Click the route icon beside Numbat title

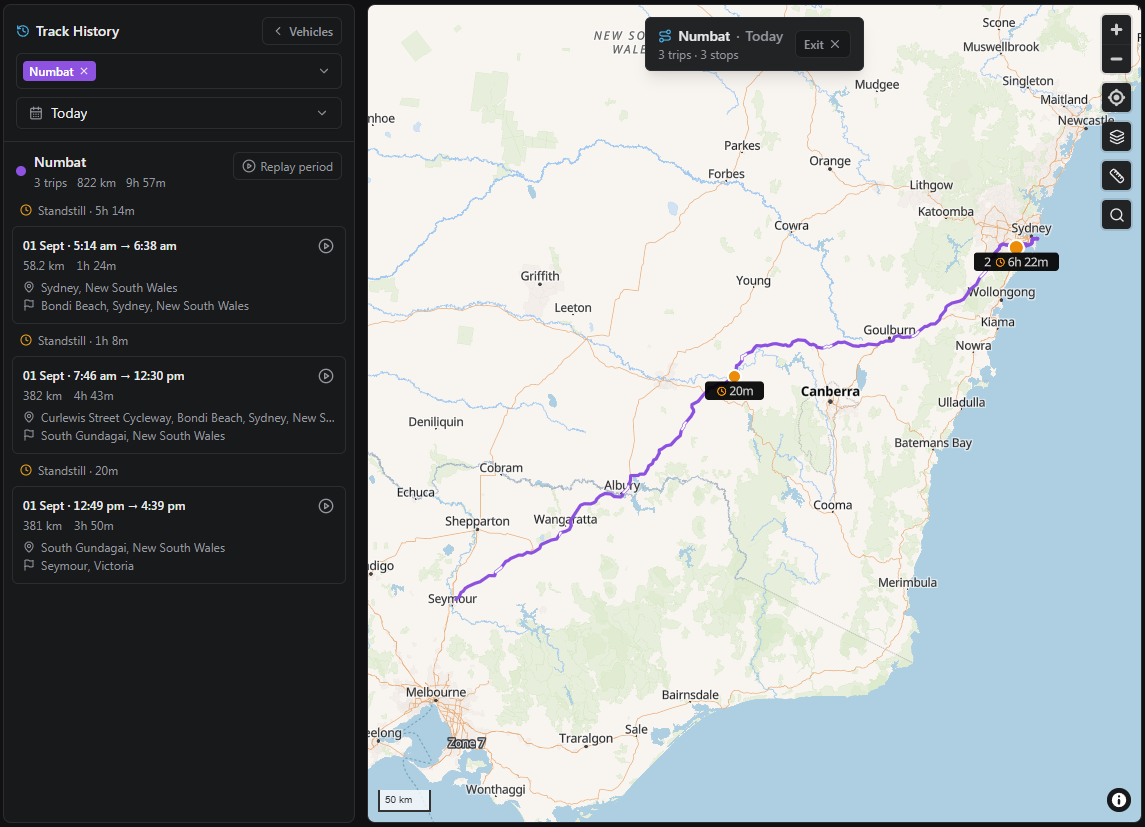[665, 36]
